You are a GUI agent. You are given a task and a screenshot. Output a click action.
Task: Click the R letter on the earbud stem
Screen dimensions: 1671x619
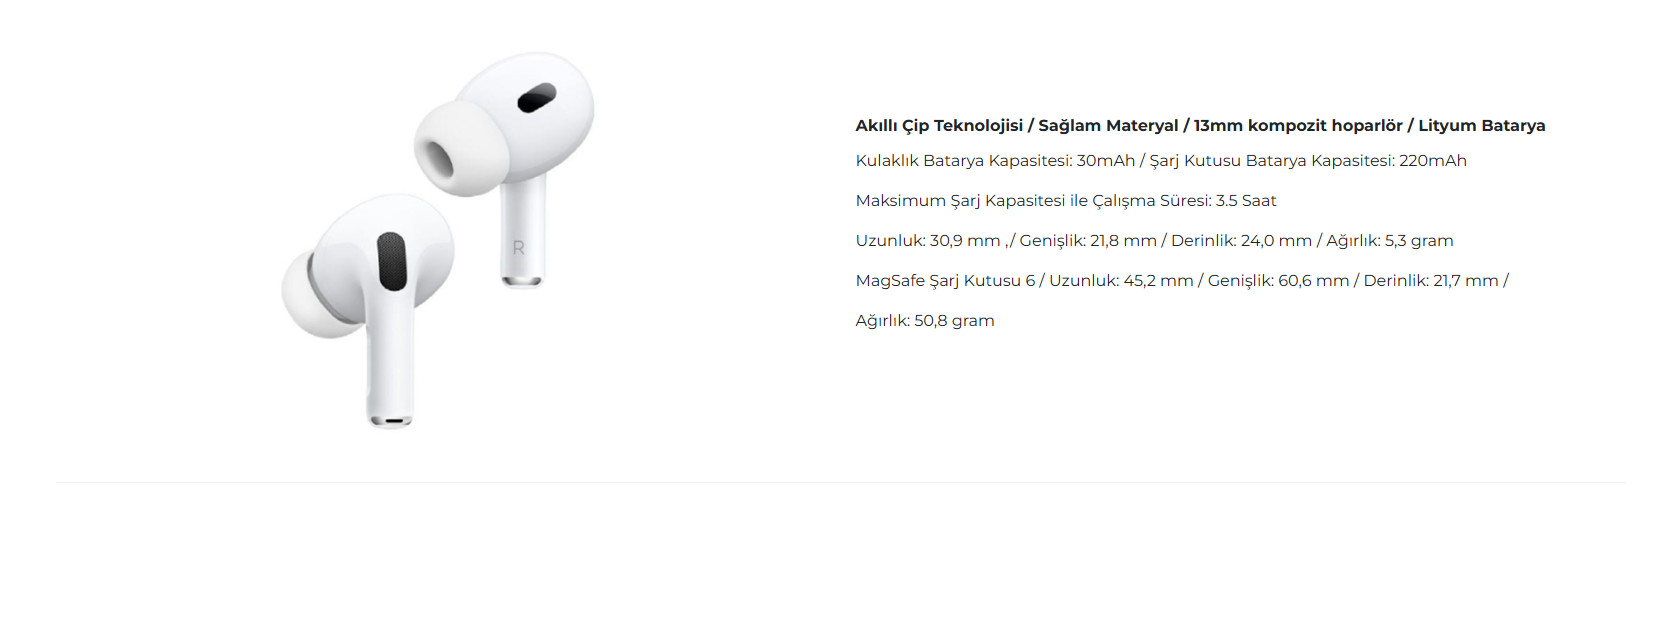click(x=518, y=248)
